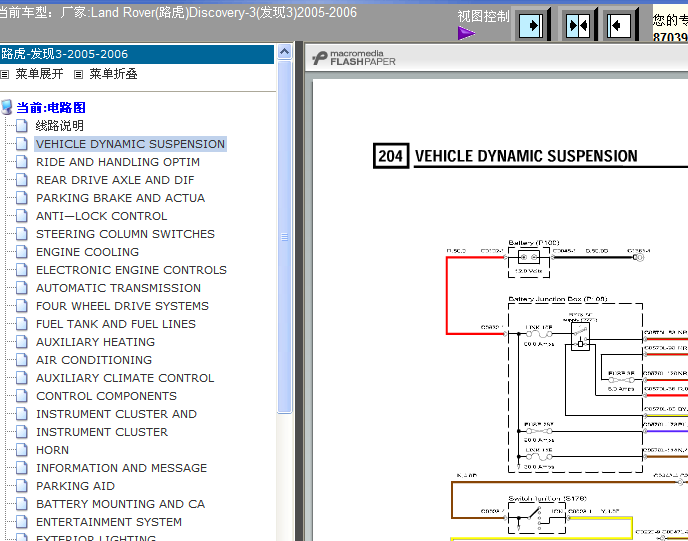This screenshot has width=688, height=541.
Task: Click page icon next to BATTERY MOUNTING AND CA
Action: click(x=22, y=504)
